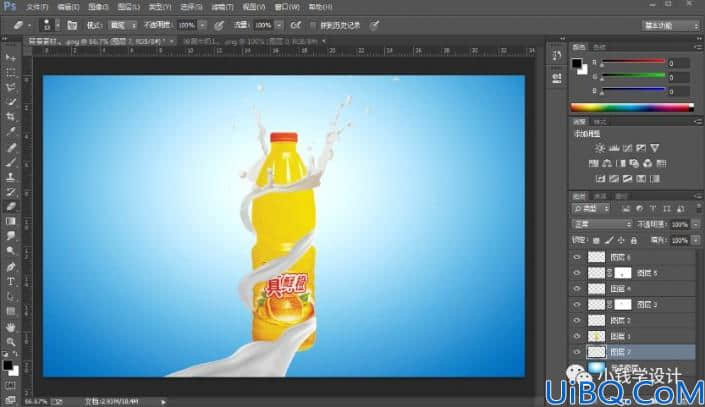Image resolution: width=705 pixels, height=407 pixels.
Task: Add a Channel Mixer adjustment layer
Action: pos(647,163)
